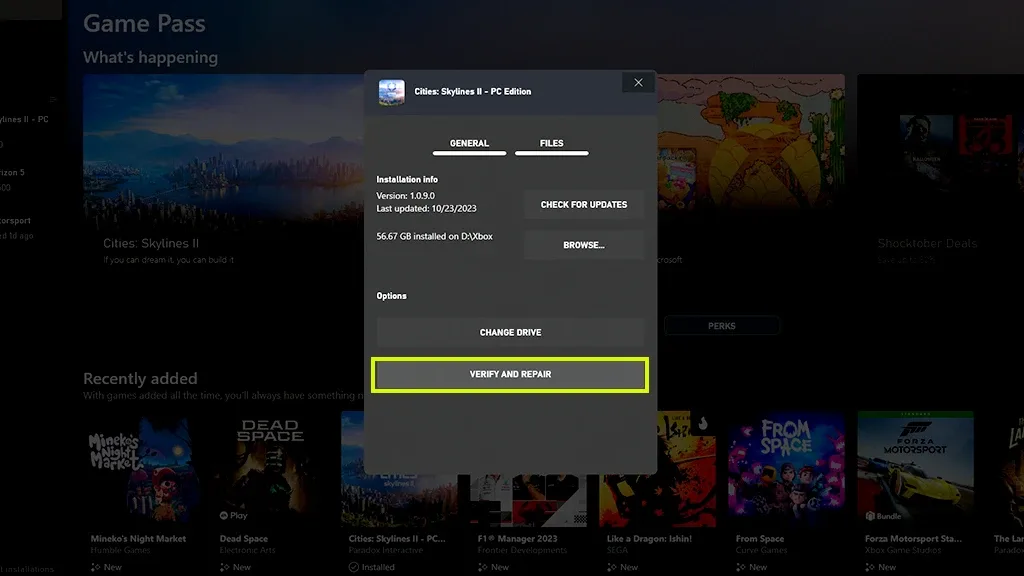Open Dead Space game thumbnail
Image resolution: width=1024 pixels, height=576 pixels.
270,469
